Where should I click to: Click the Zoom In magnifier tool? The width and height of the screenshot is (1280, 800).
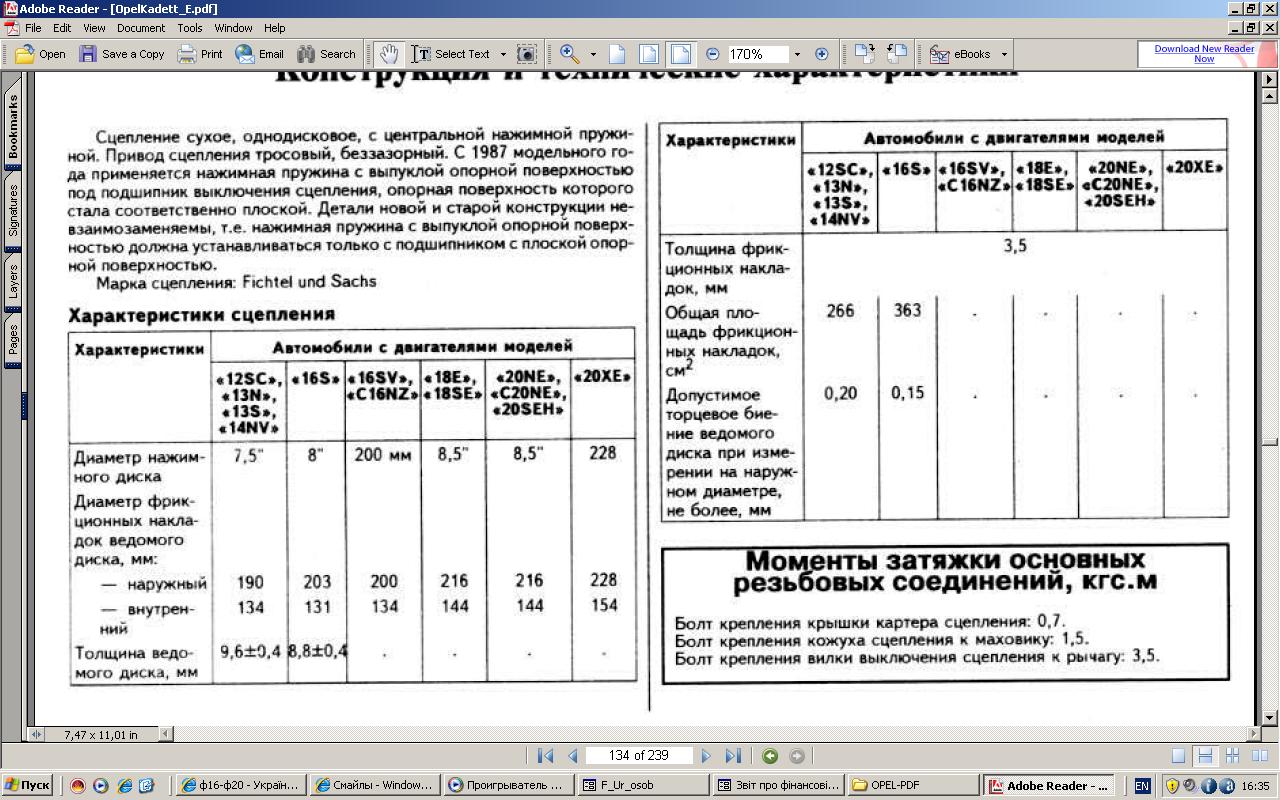[570, 54]
